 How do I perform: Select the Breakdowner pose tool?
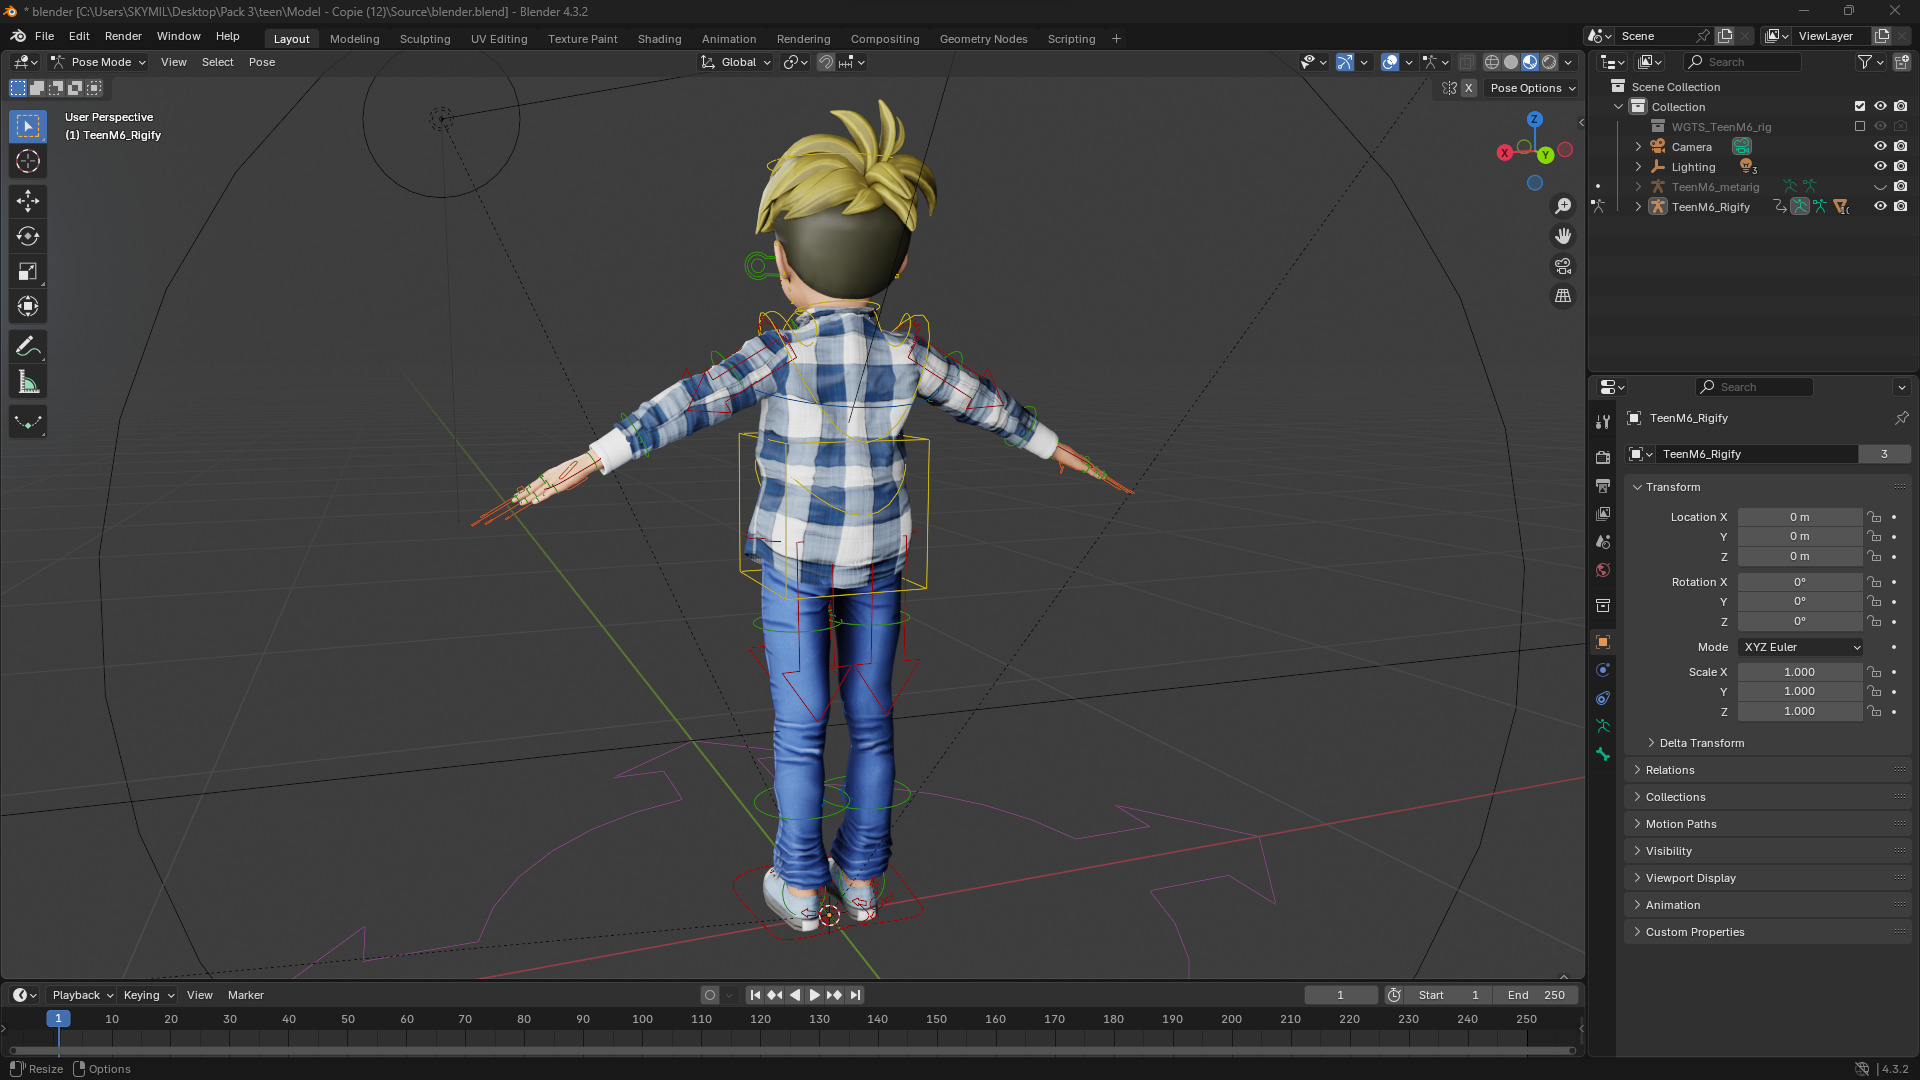click(28, 422)
